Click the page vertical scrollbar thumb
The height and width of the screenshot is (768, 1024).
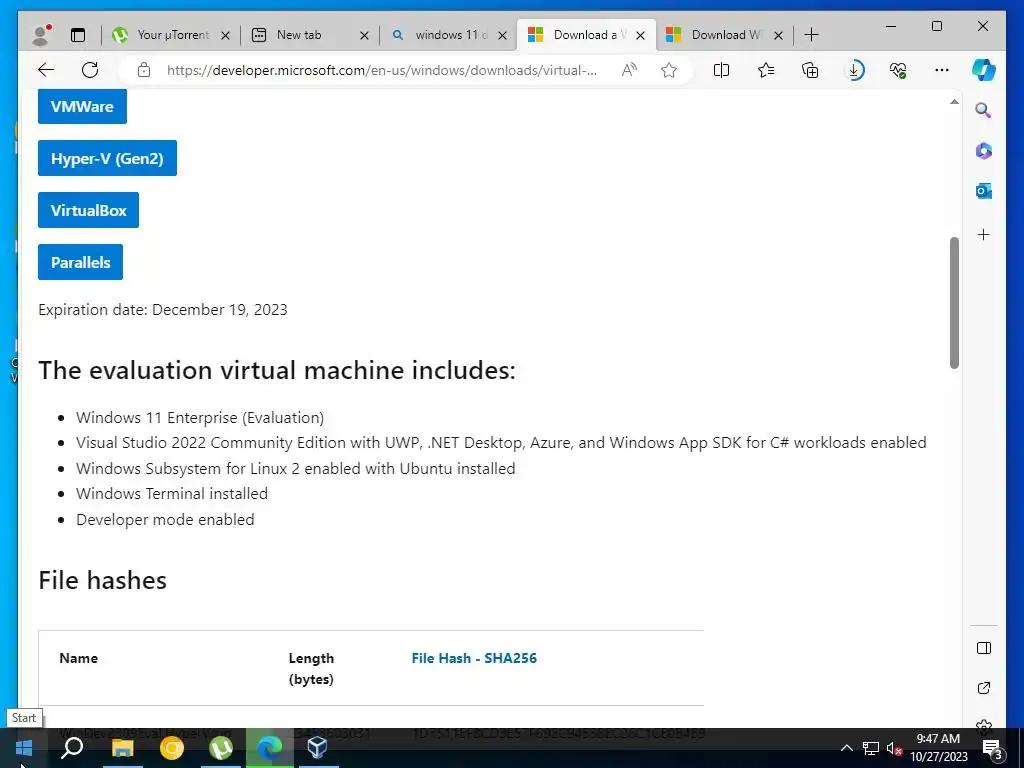[954, 303]
